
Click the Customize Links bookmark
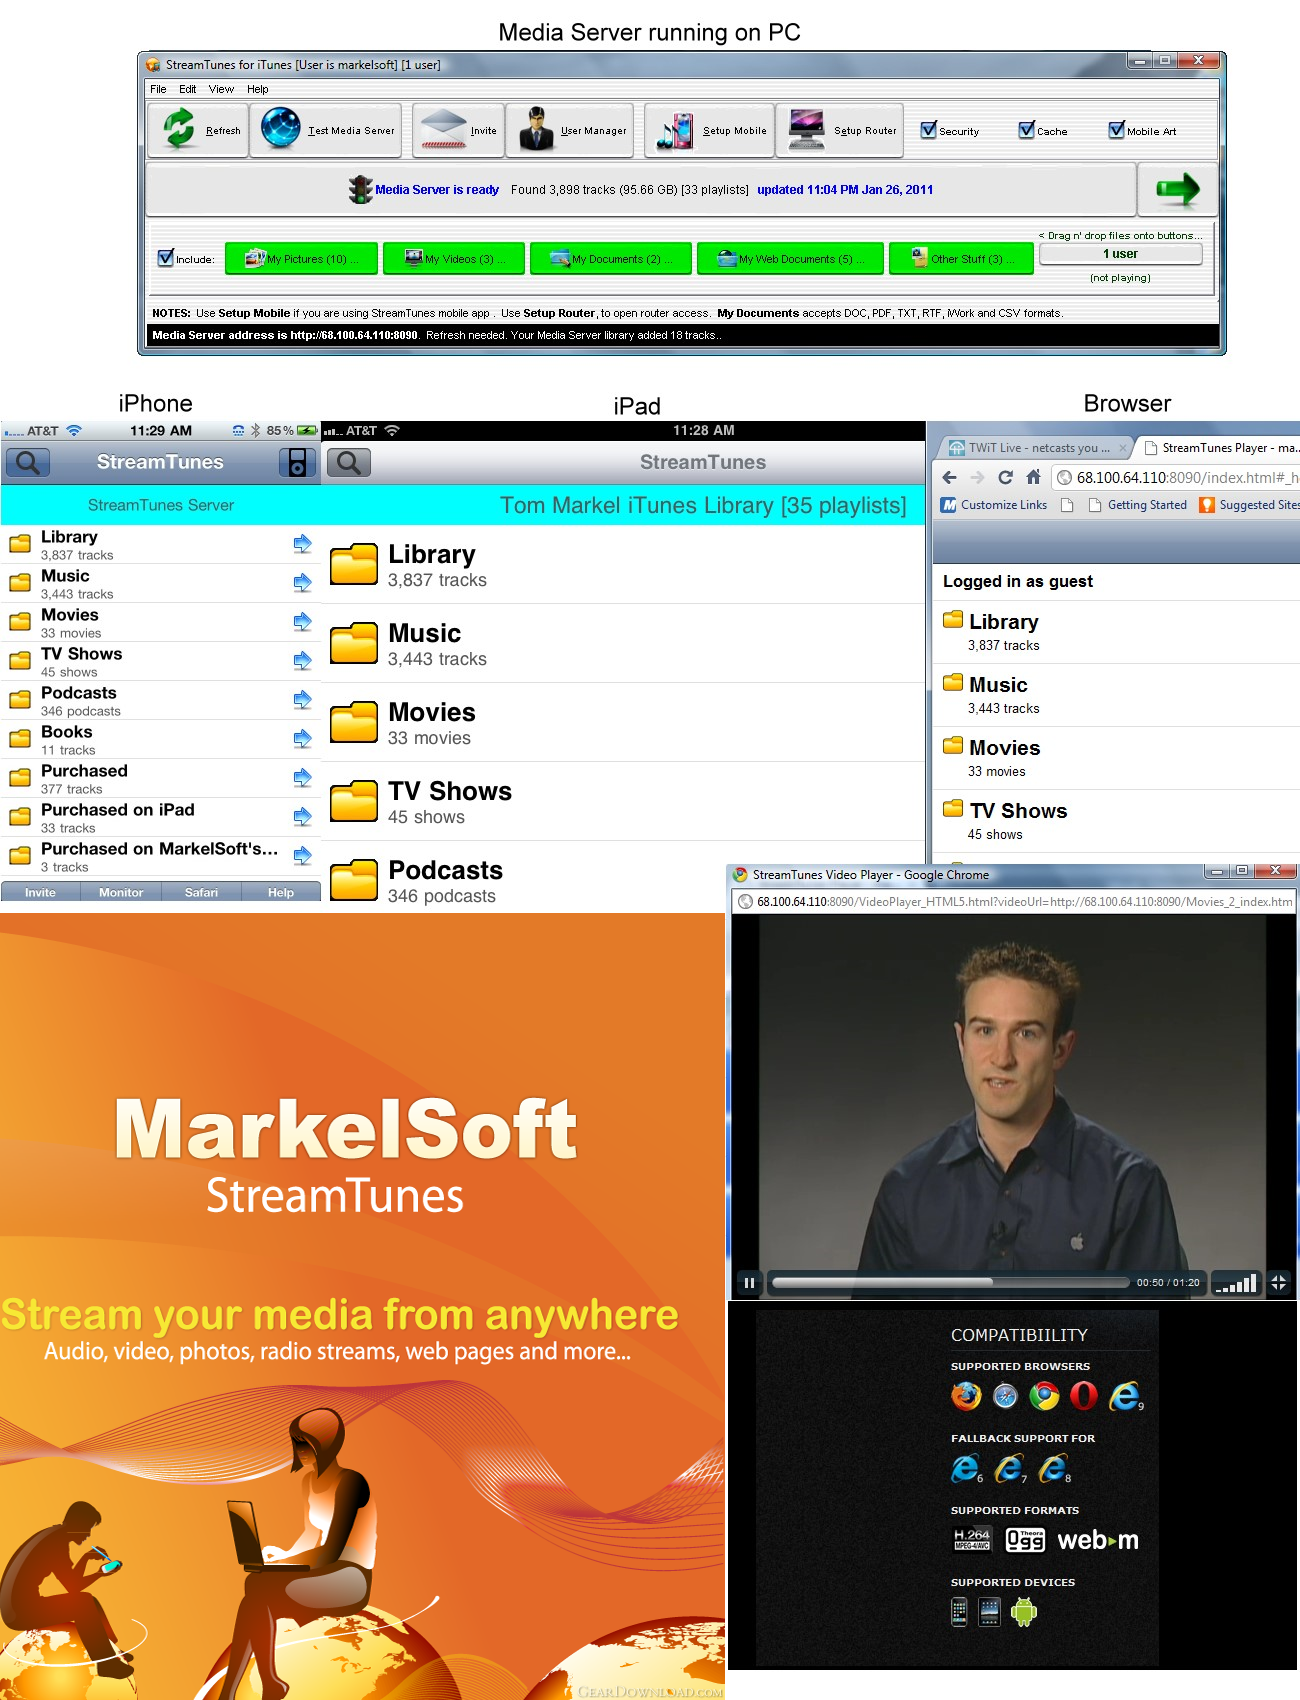click(994, 505)
